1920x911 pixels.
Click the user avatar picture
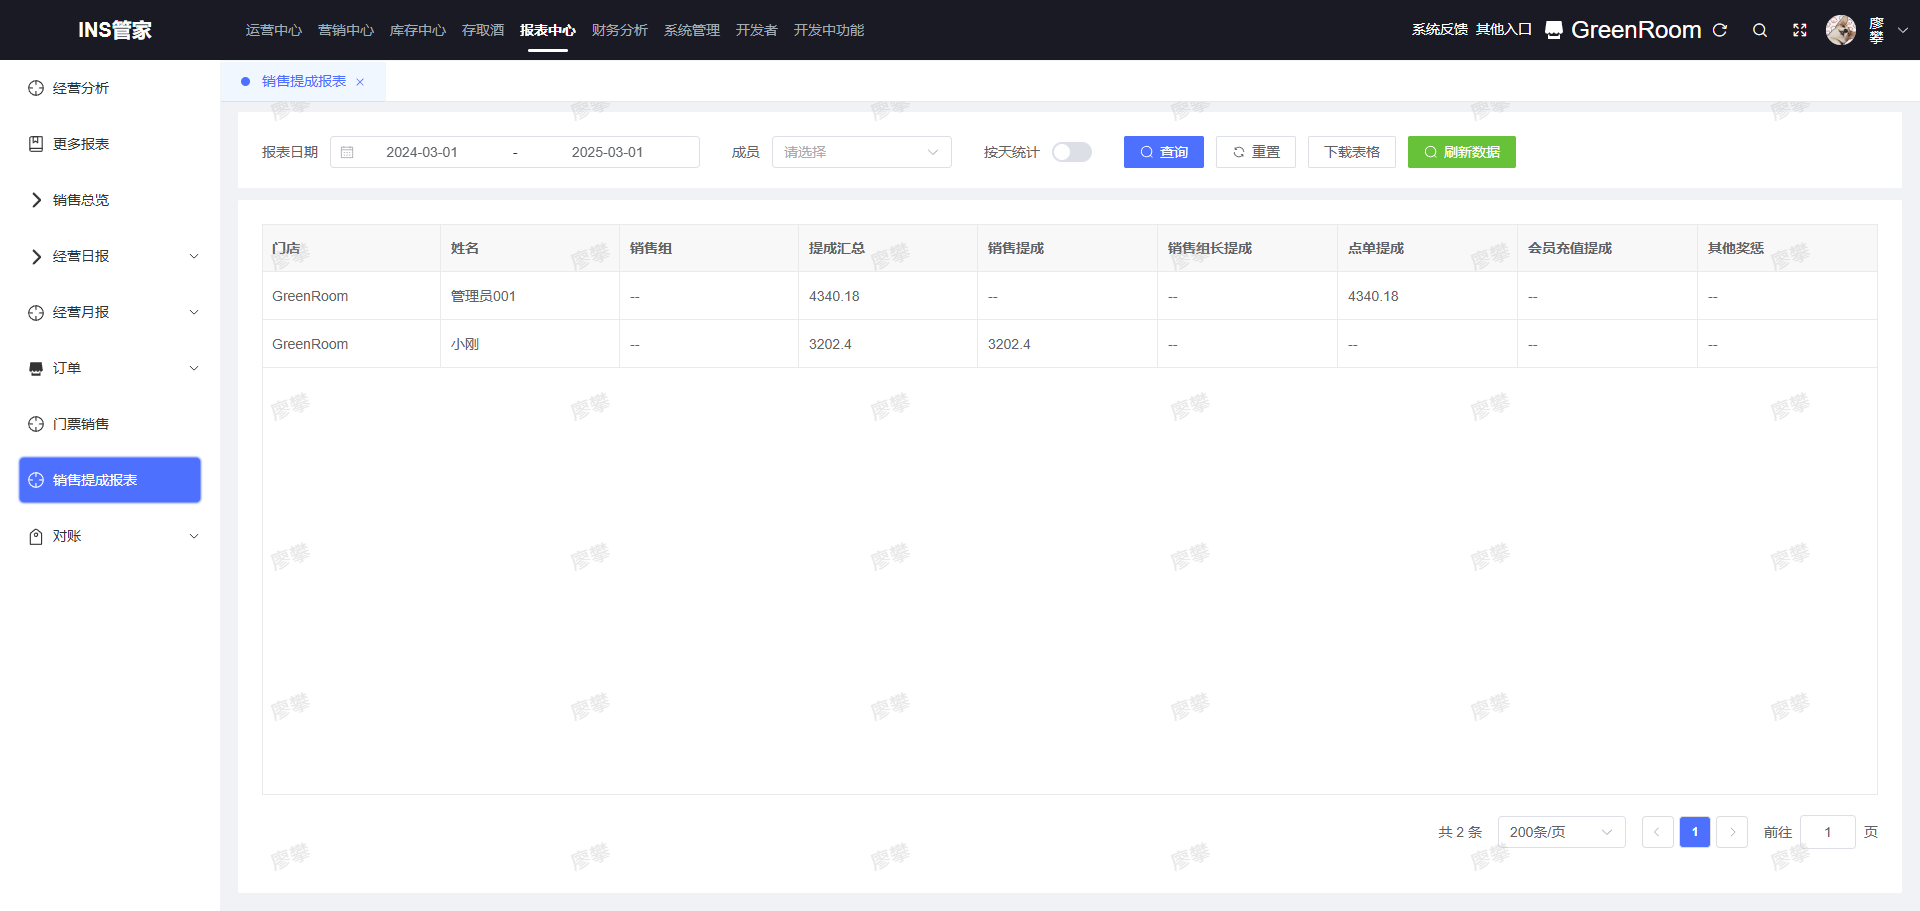point(1841,30)
